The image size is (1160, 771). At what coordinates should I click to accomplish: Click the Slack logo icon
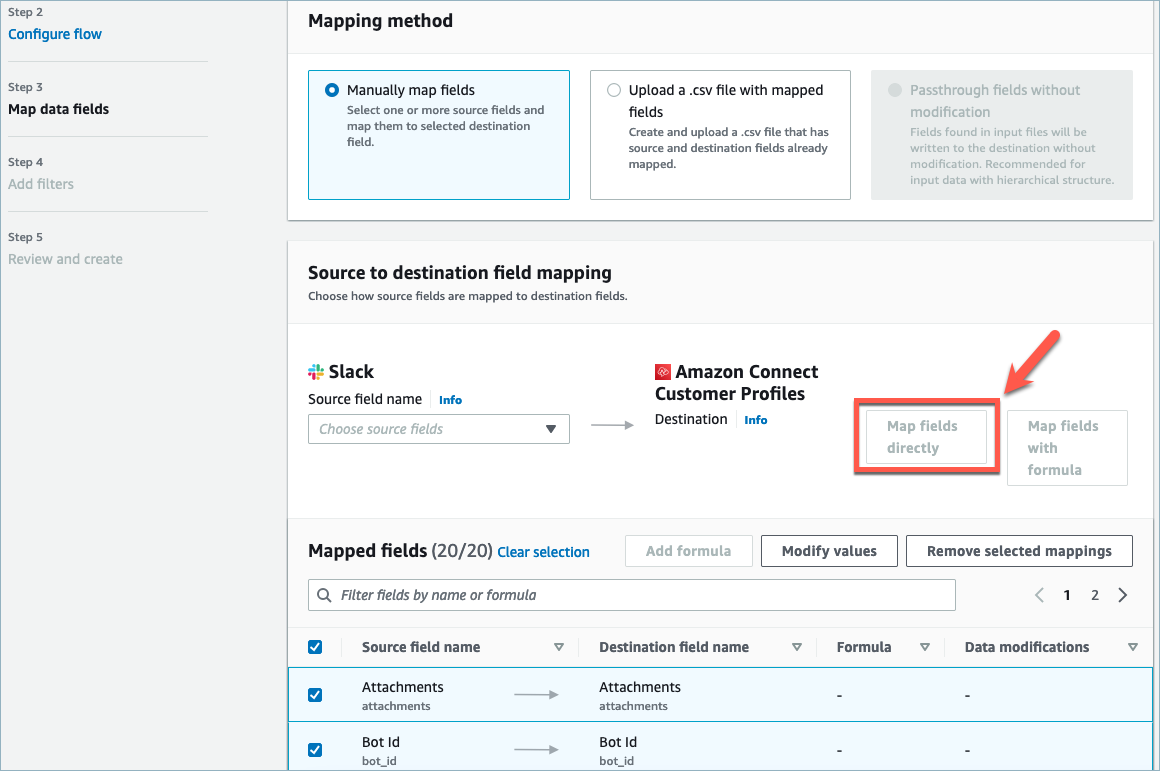(316, 372)
